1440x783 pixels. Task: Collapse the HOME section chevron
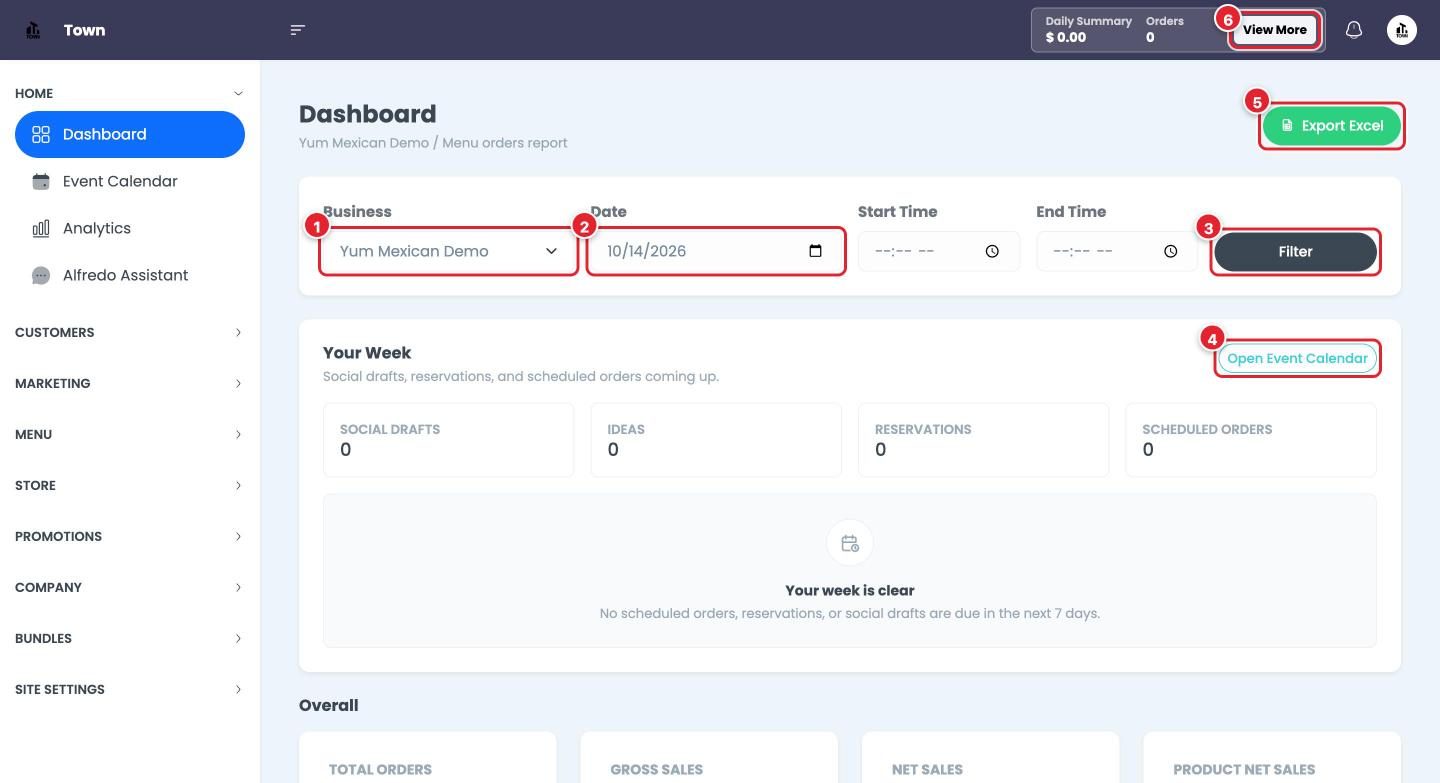tap(238, 93)
